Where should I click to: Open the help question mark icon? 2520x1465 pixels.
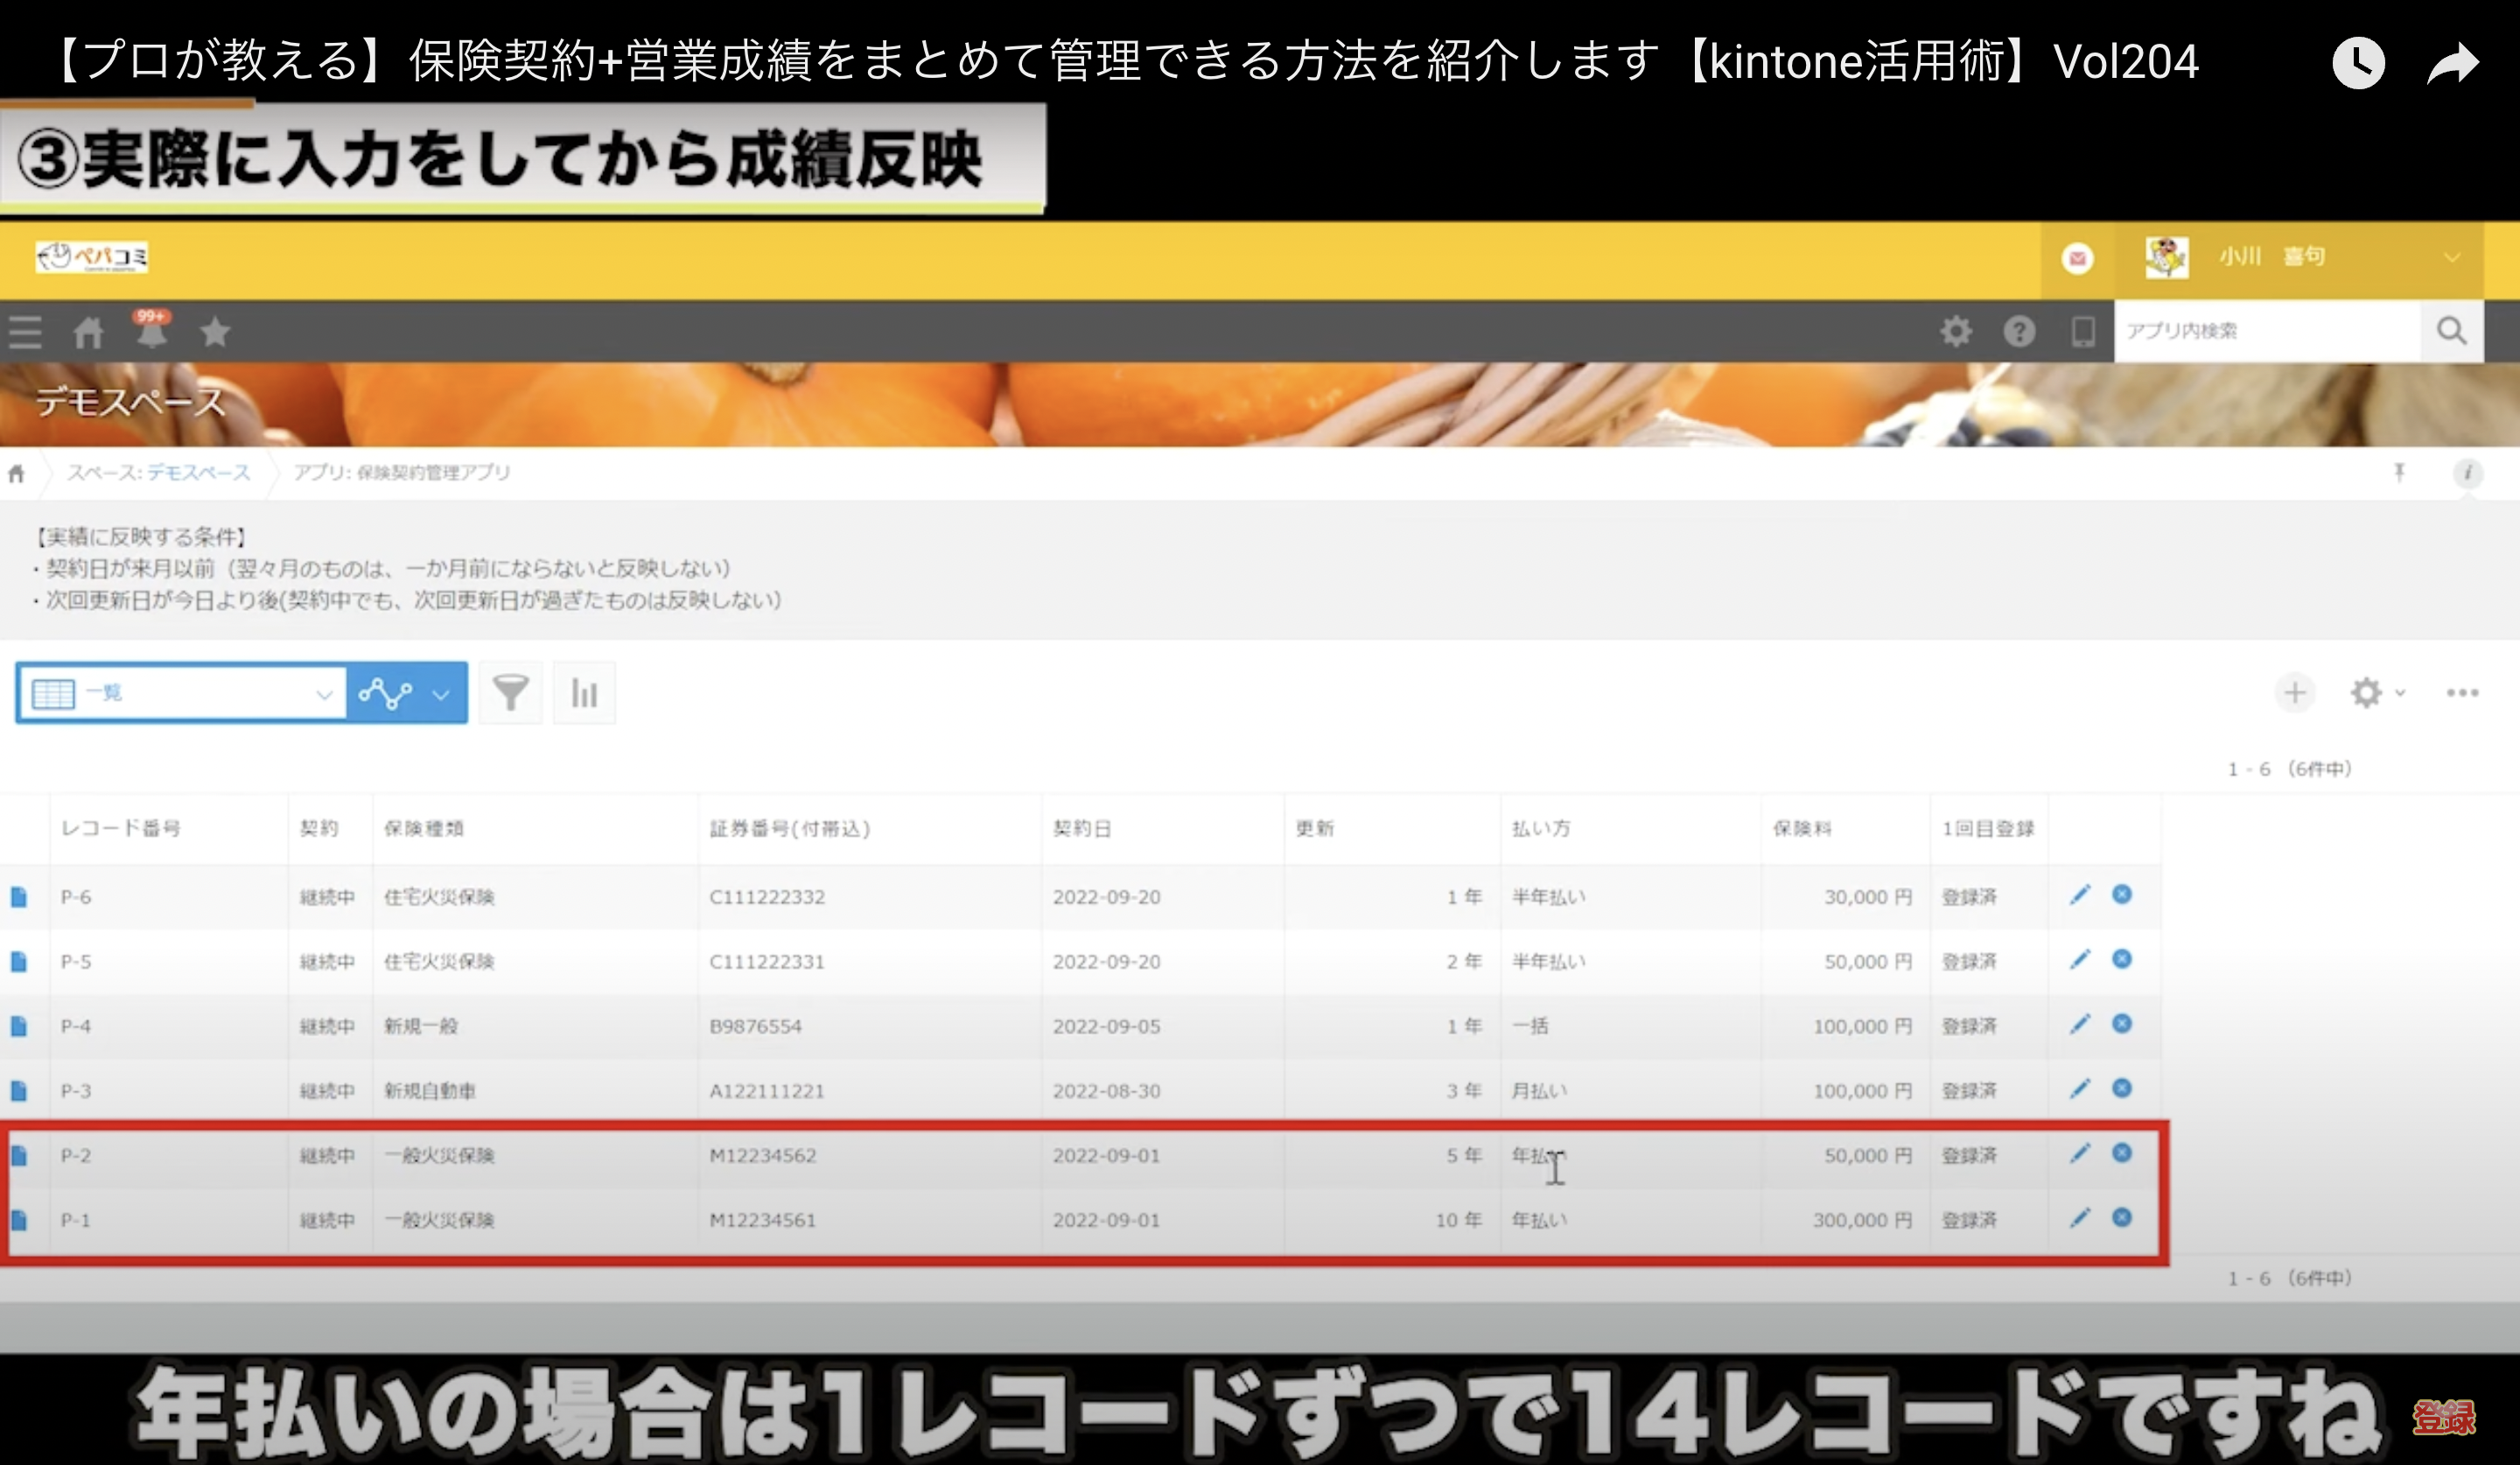point(2019,331)
